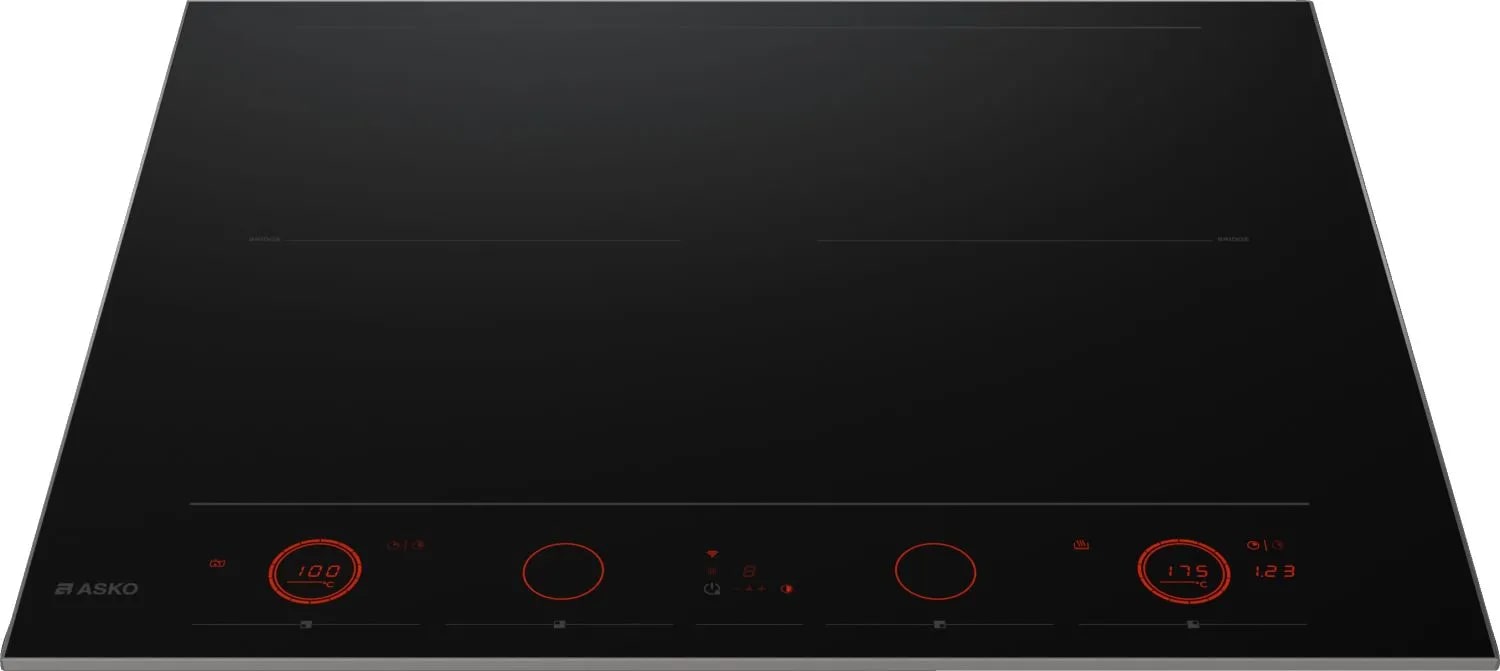Image resolution: width=1500 pixels, height=671 pixels.
Task: Tap the half-filled circle pause icon
Action: click(786, 589)
